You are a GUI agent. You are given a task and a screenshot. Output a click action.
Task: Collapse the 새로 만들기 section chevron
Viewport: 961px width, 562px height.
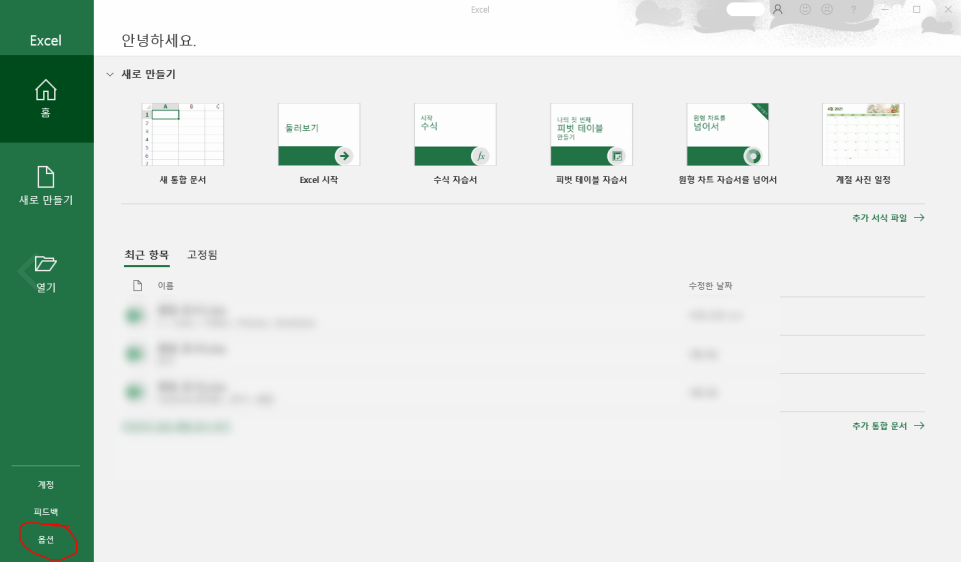[x=110, y=74]
